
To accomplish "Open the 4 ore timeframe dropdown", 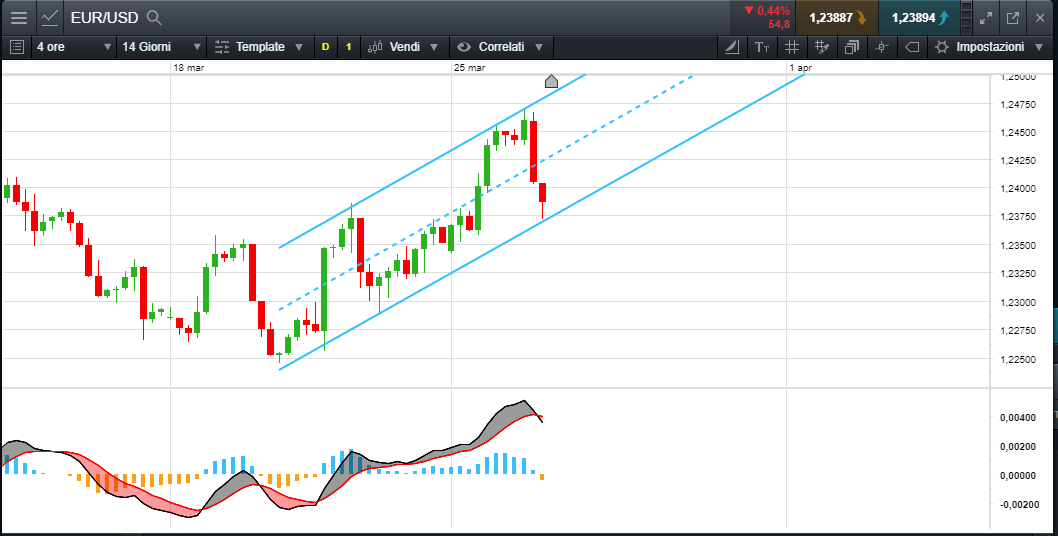I will pyautogui.click(x=74, y=47).
